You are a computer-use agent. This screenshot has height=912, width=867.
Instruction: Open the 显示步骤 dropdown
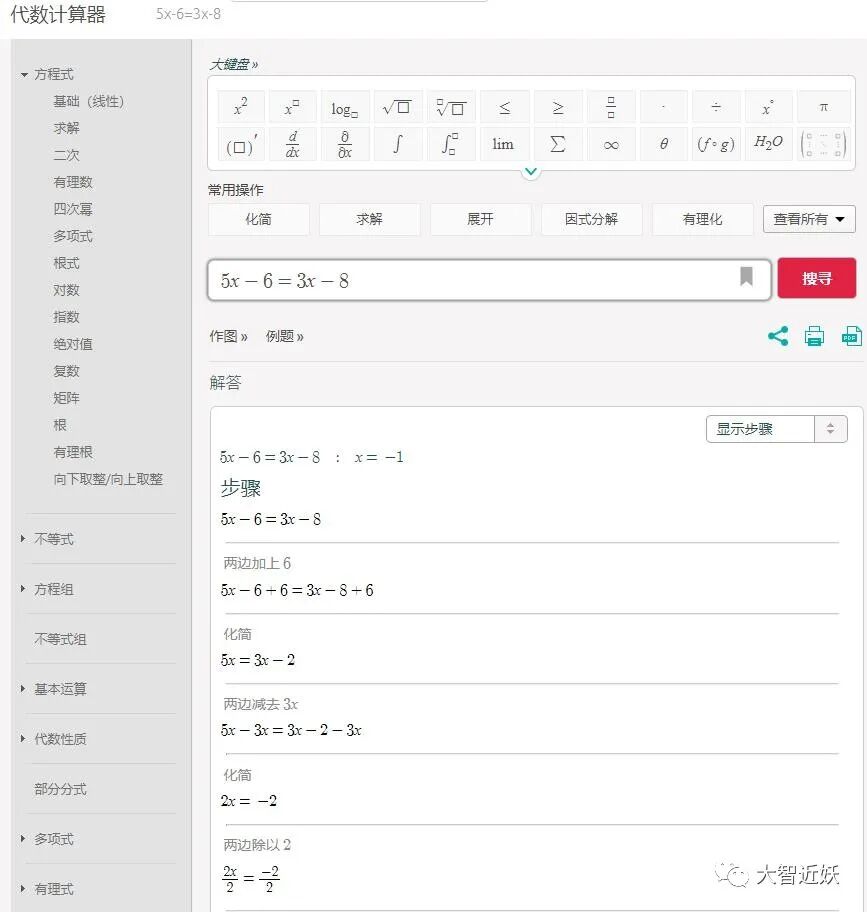[x=776, y=429]
